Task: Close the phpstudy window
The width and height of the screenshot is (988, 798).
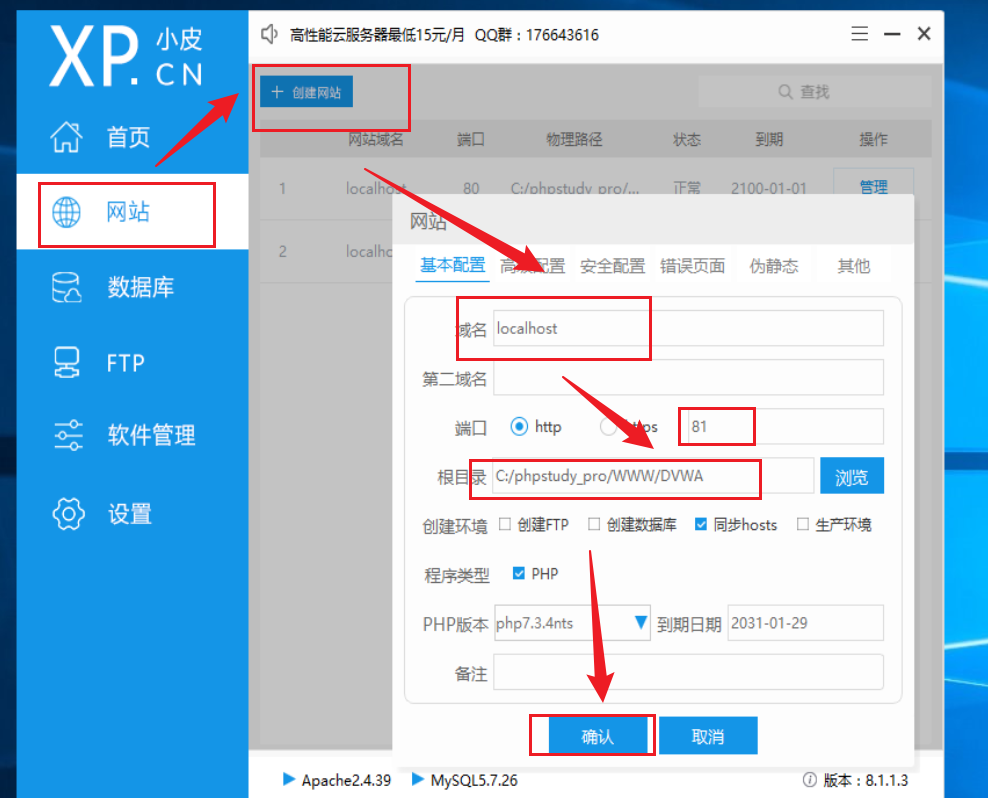Action: (x=924, y=33)
